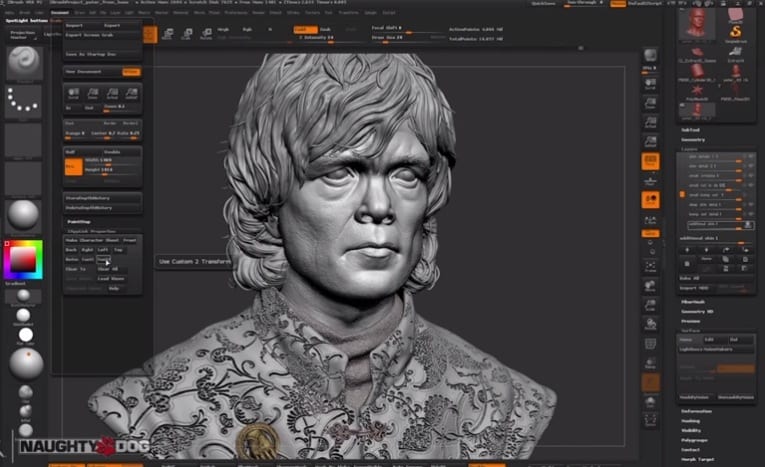Open the Material menu
This screenshot has width=765, height=467.
(x=181, y=13)
